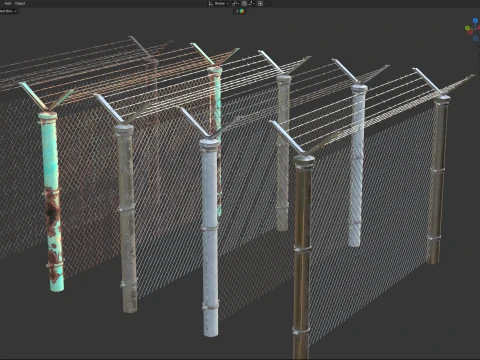Click the colorful circular addon icon
Screen dimensions: 480x360
(242, 11)
